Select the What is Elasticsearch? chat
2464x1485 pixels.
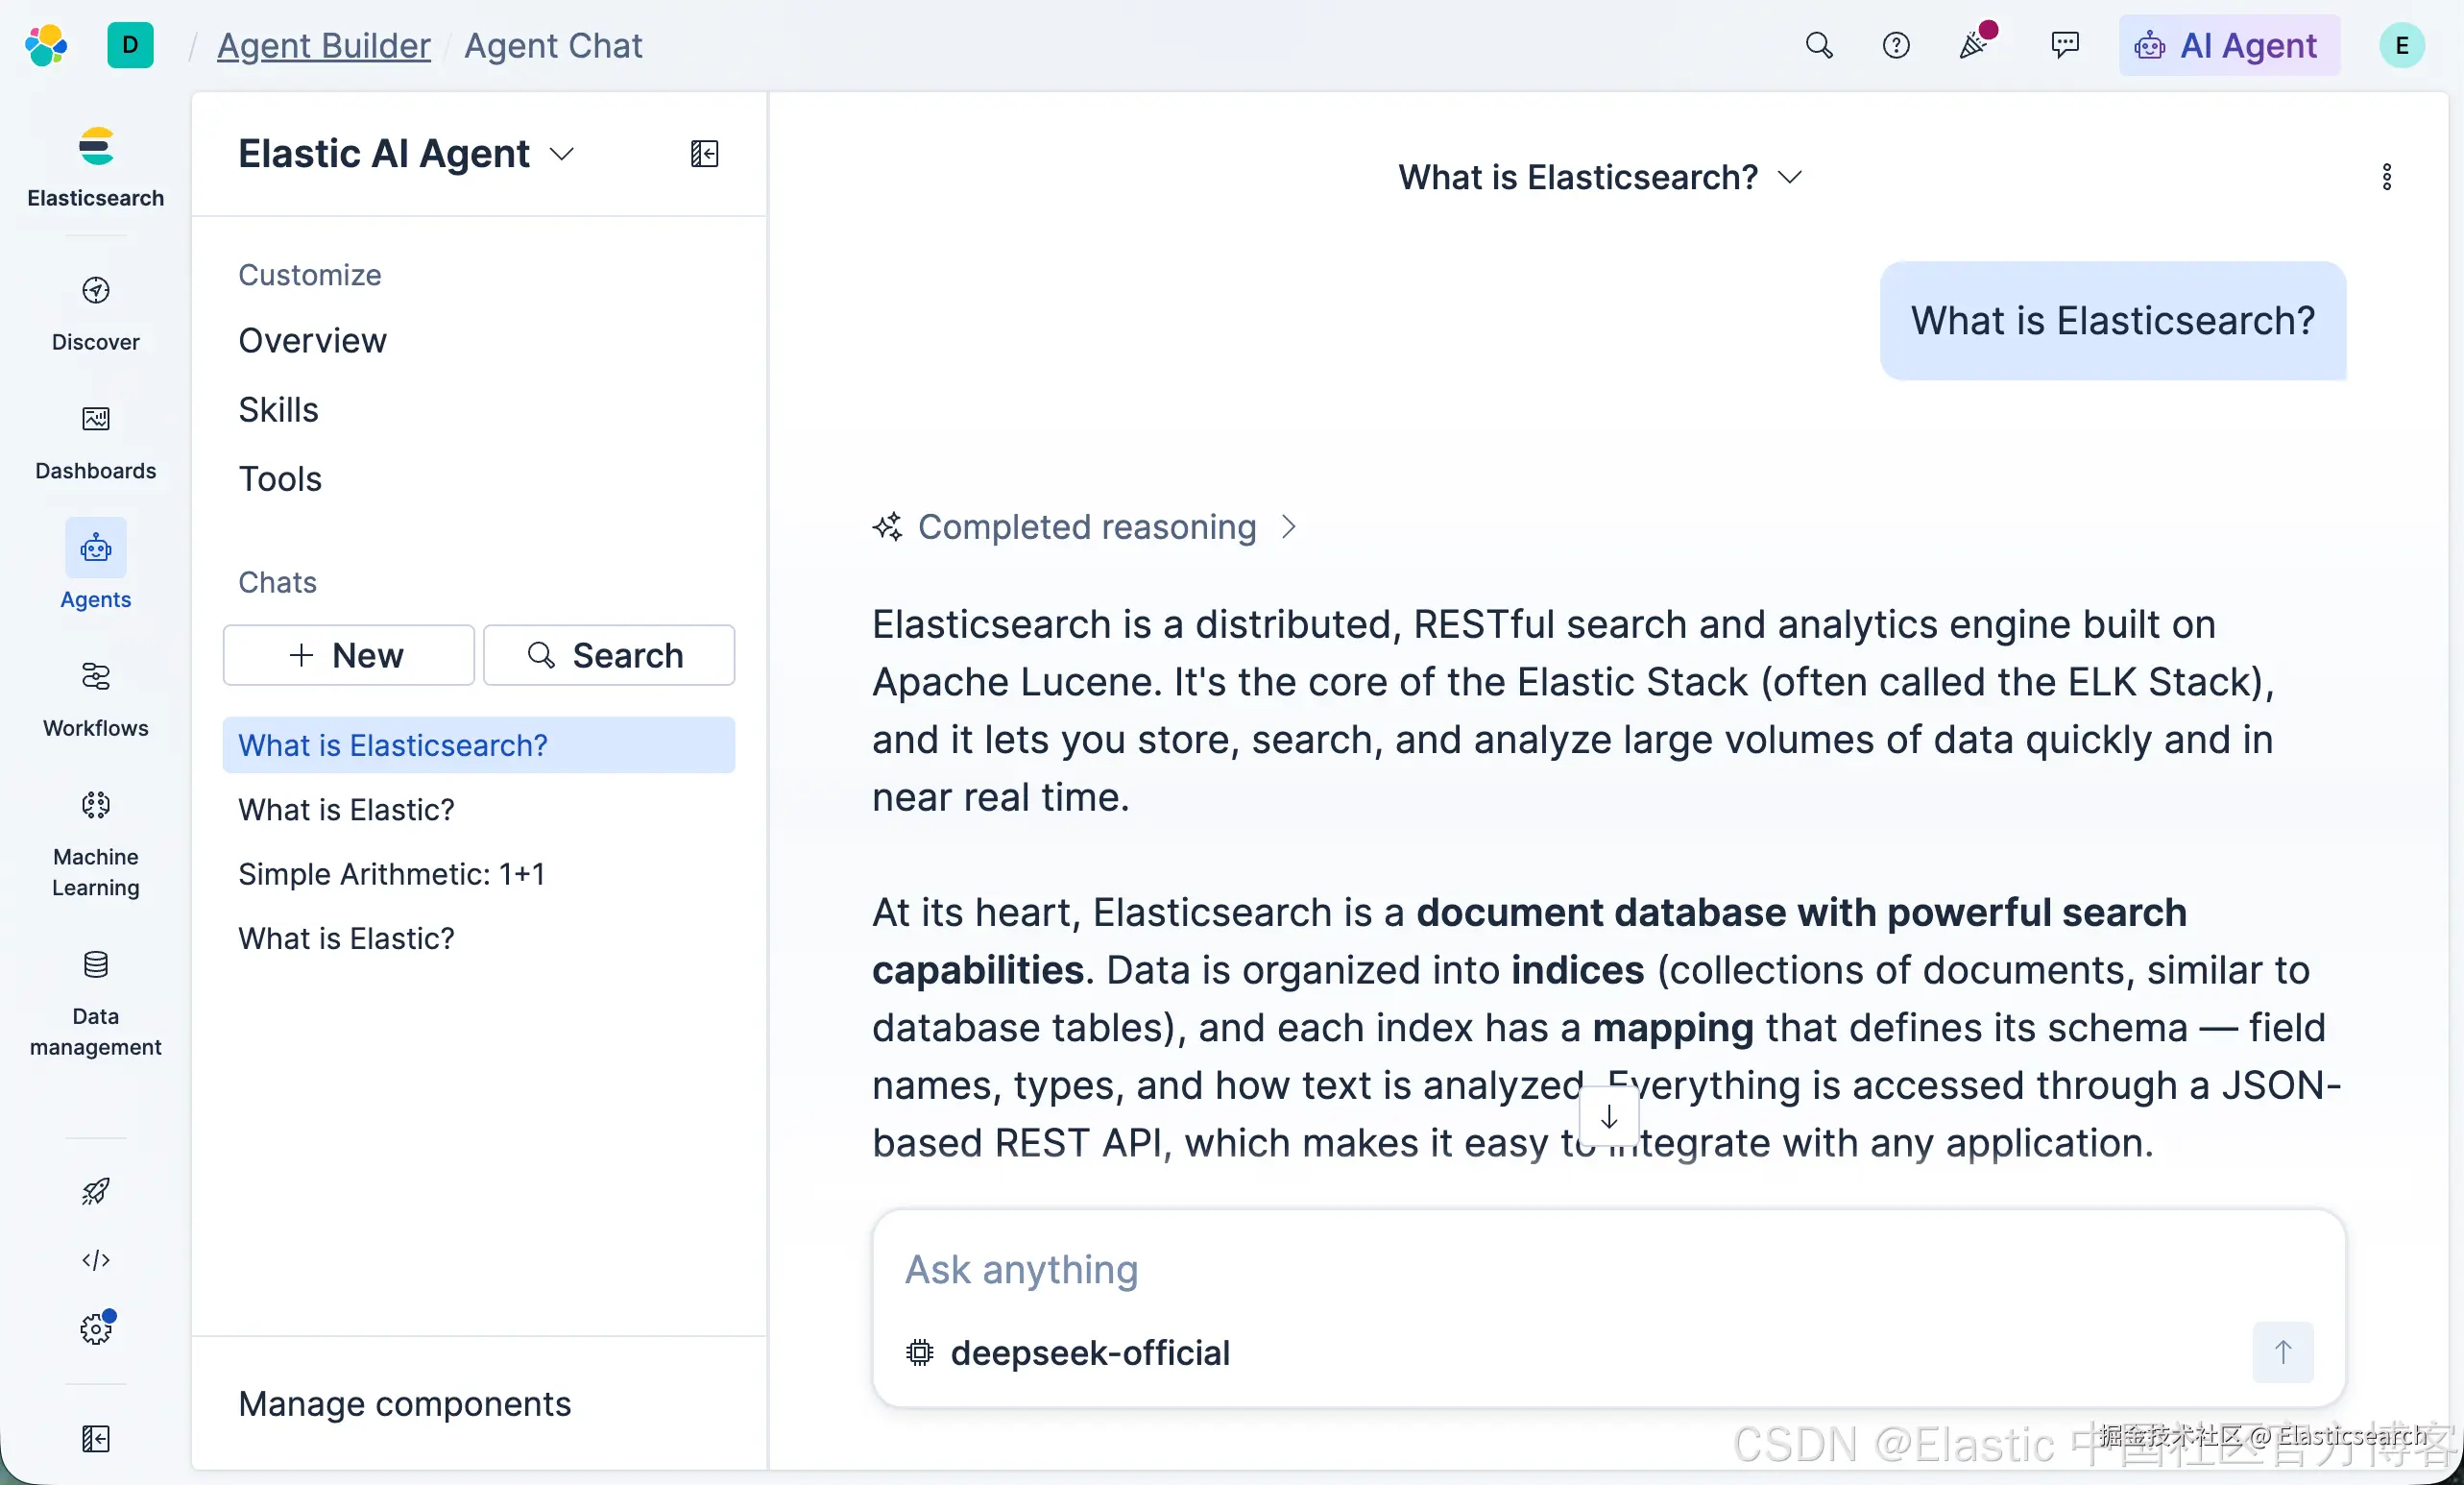point(479,745)
